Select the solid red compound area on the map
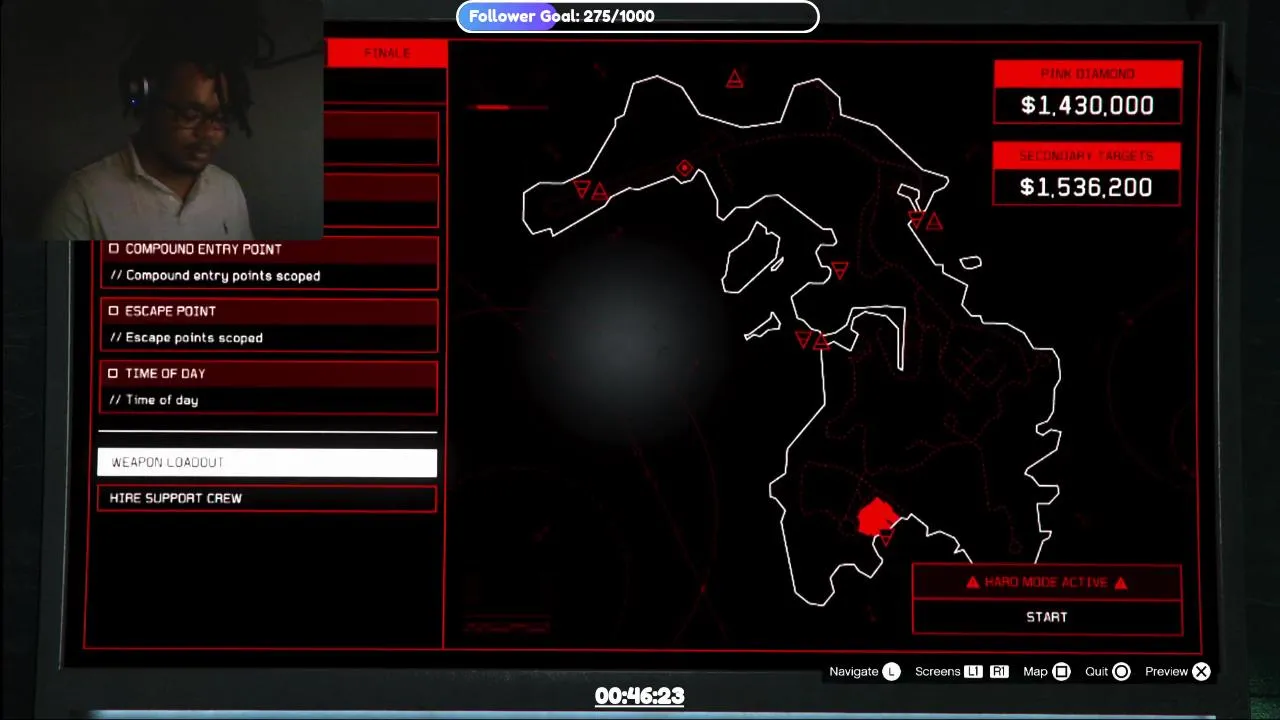The image size is (1280, 720). (x=878, y=517)
